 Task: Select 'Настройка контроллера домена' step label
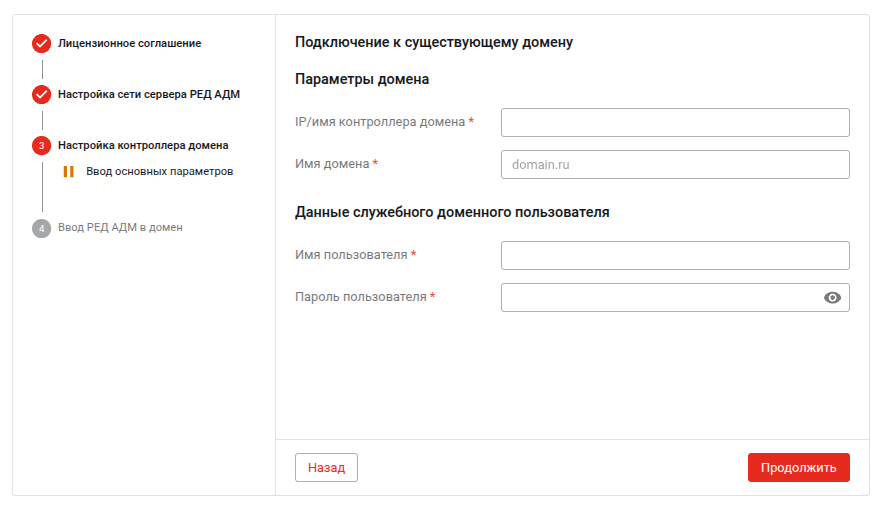coord(143,146)
